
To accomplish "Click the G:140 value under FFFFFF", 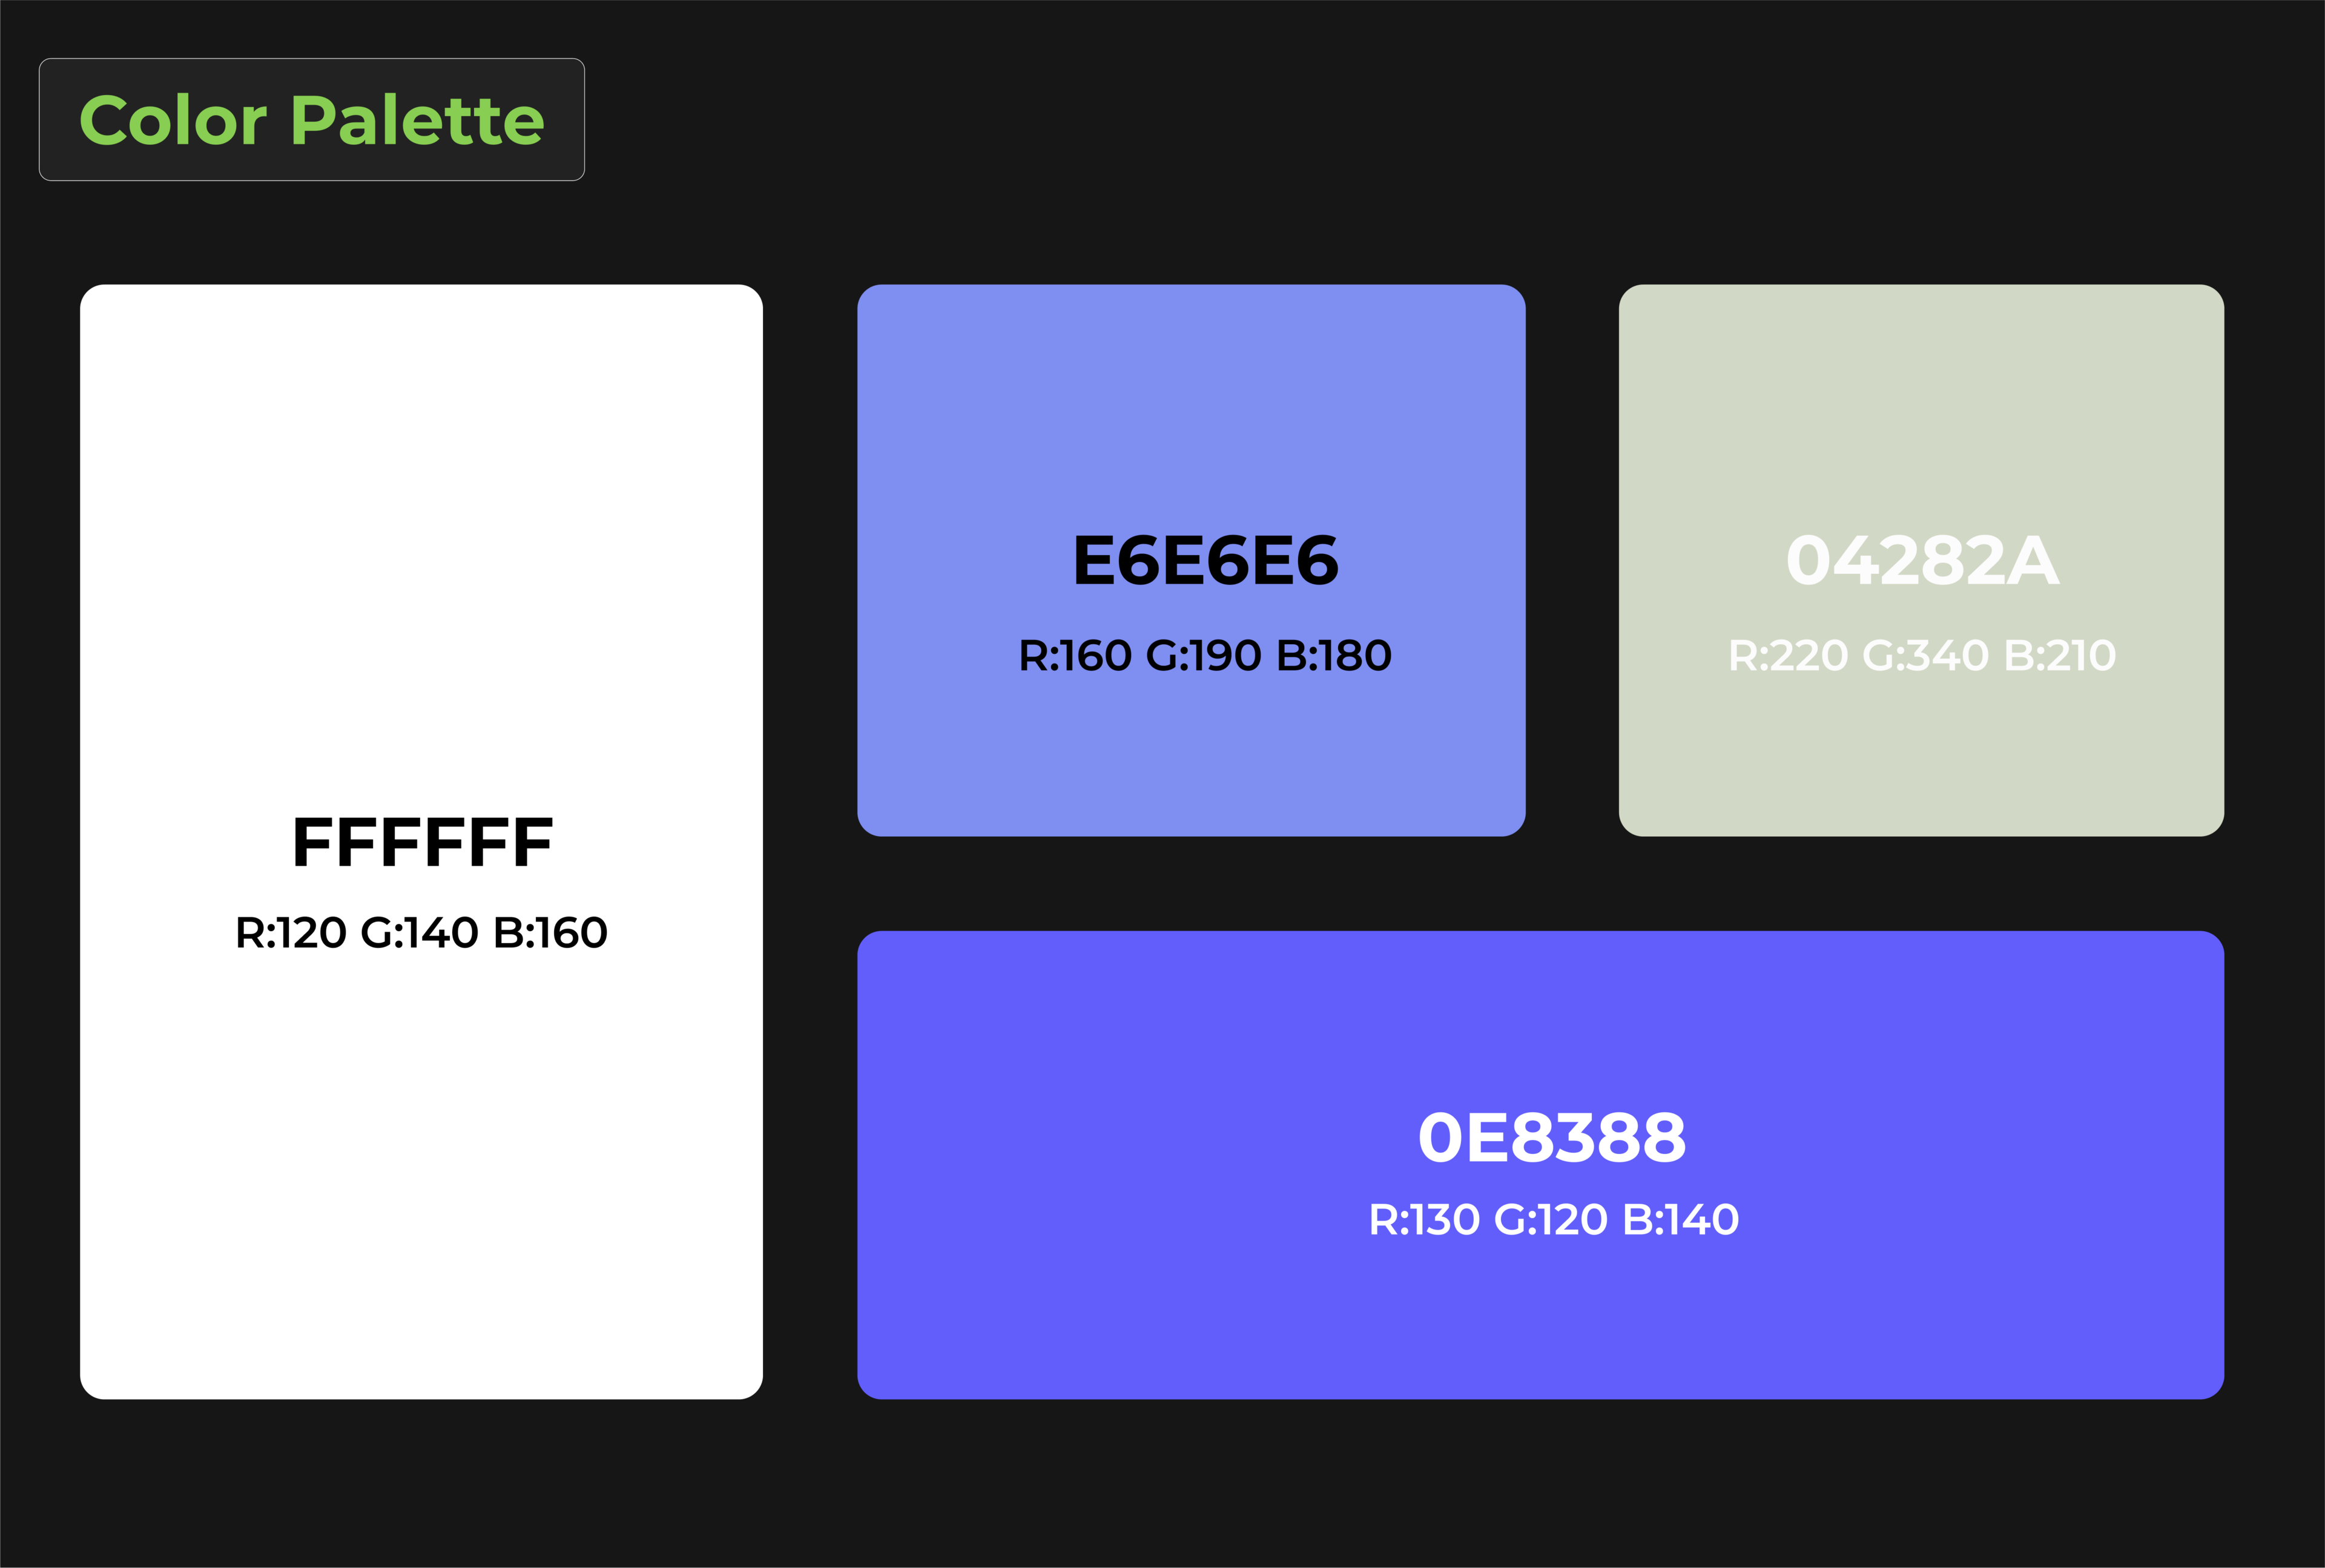I will click(x=419, y=933).
